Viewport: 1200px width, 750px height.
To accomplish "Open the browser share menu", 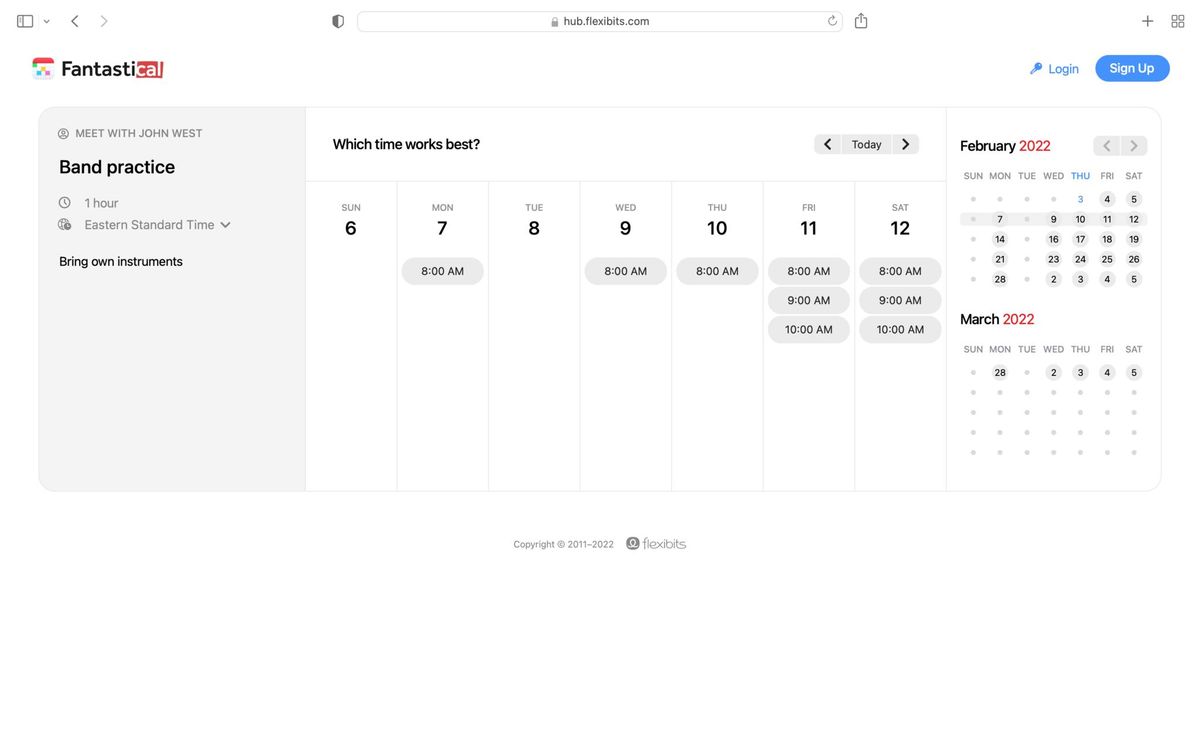I will point(861,20).
